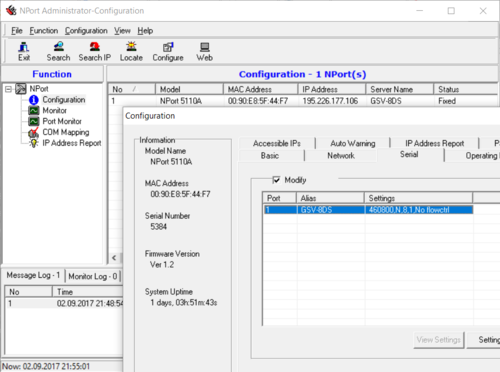Click the Exit toolbar icon

tap(24, 51)
